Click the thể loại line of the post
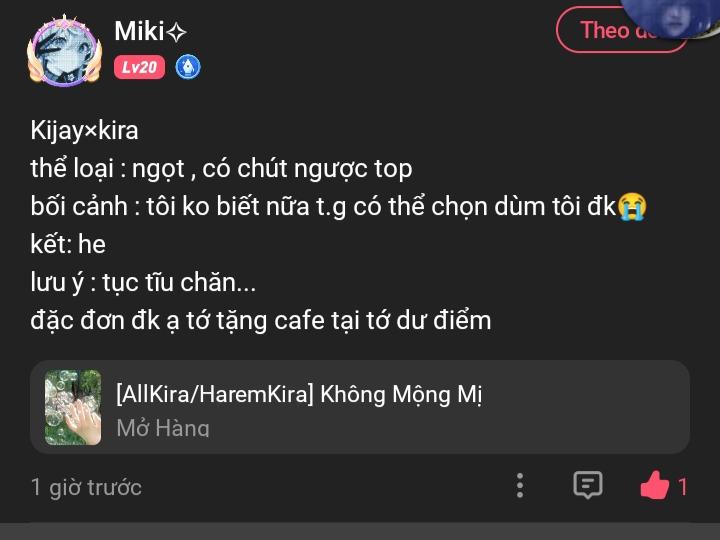Image resolution: width=720 pixels, height=540 pixels. pos(221,168)
